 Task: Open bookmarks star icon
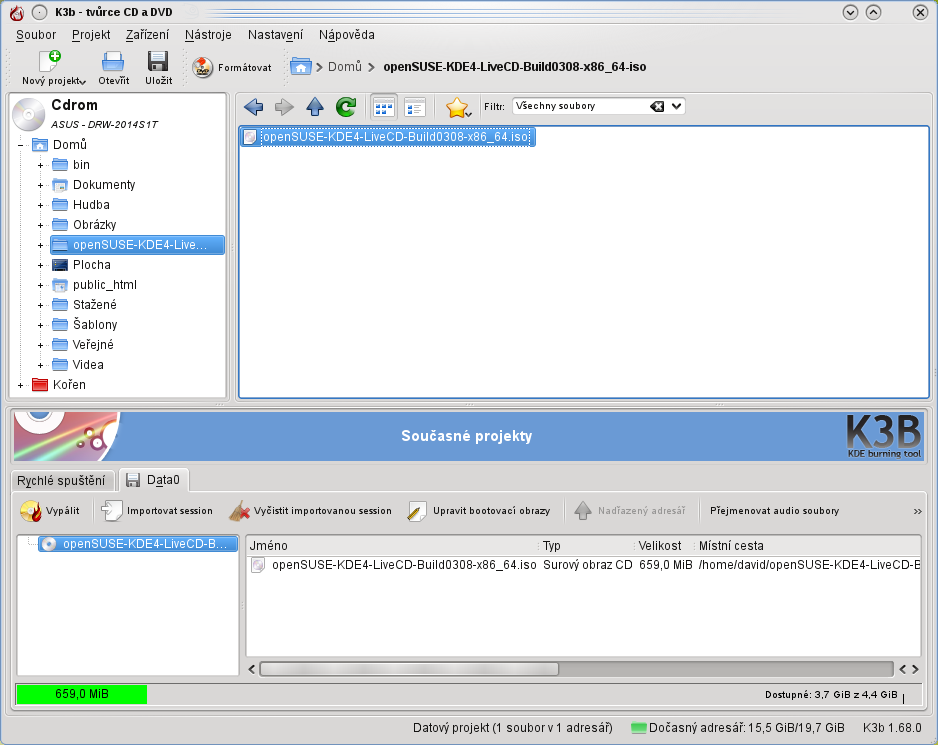pyautogui.click(x=456, y=108)
